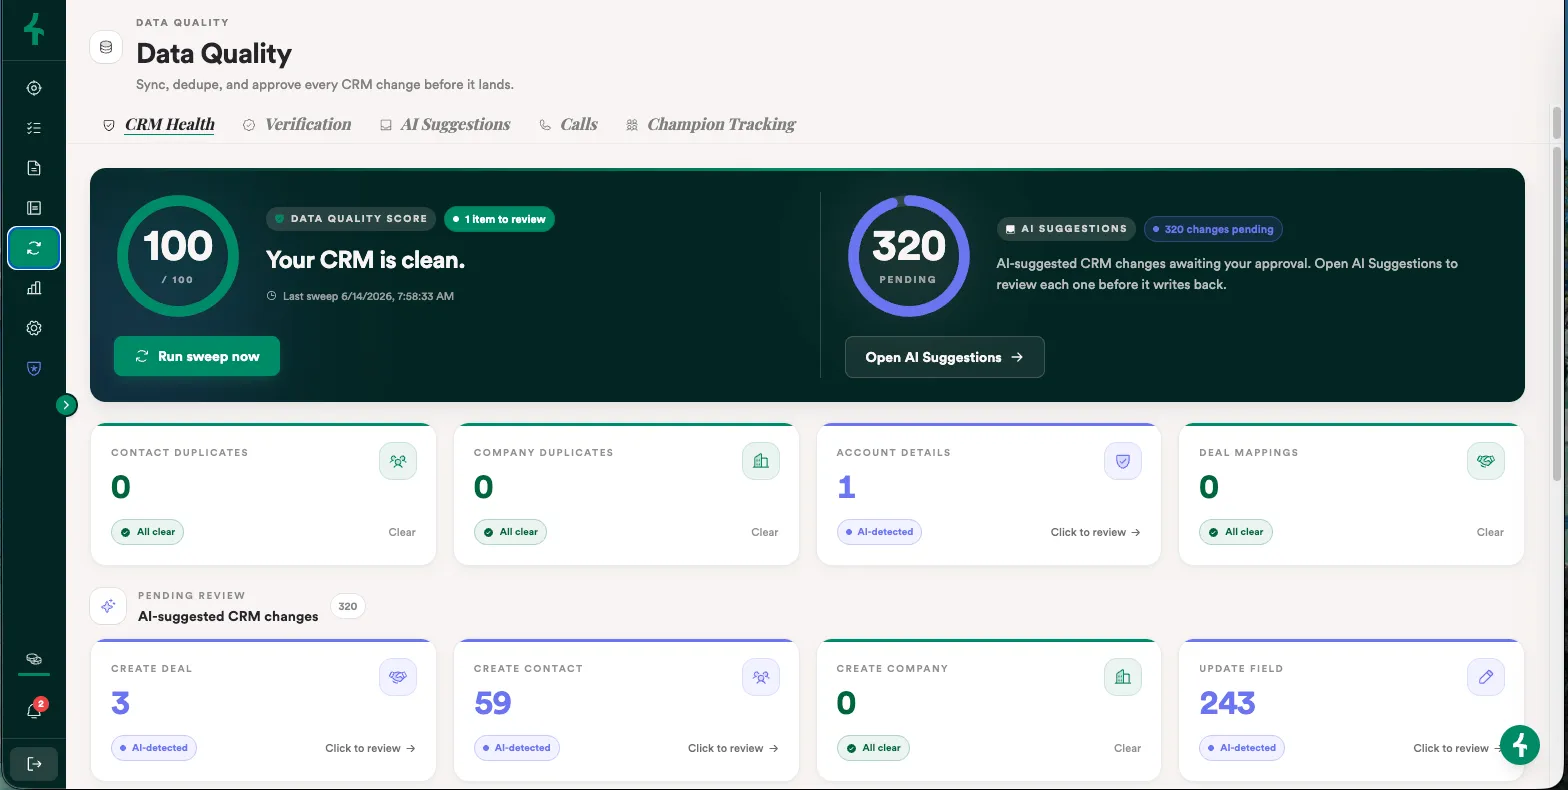Click AI-detected badge on Create Contact card
The width and height of the screenshot is (1568, 790).
[517, 748]
